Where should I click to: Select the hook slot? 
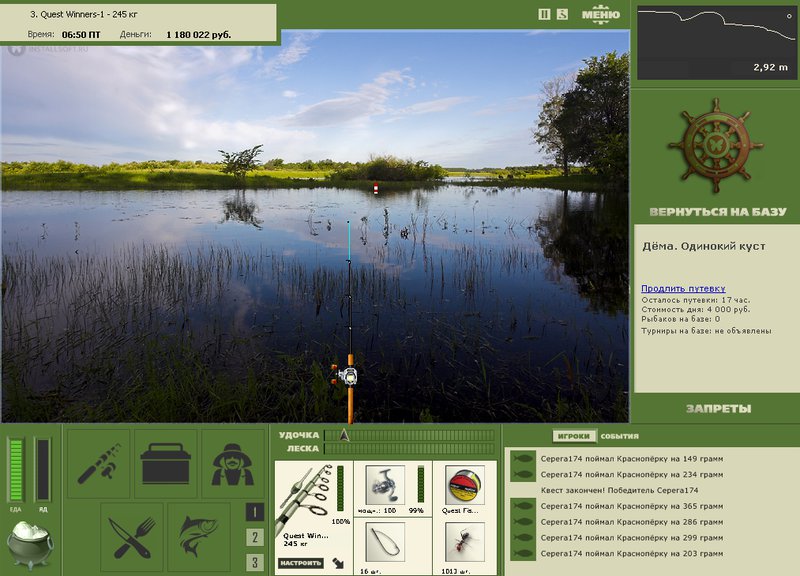385,542
